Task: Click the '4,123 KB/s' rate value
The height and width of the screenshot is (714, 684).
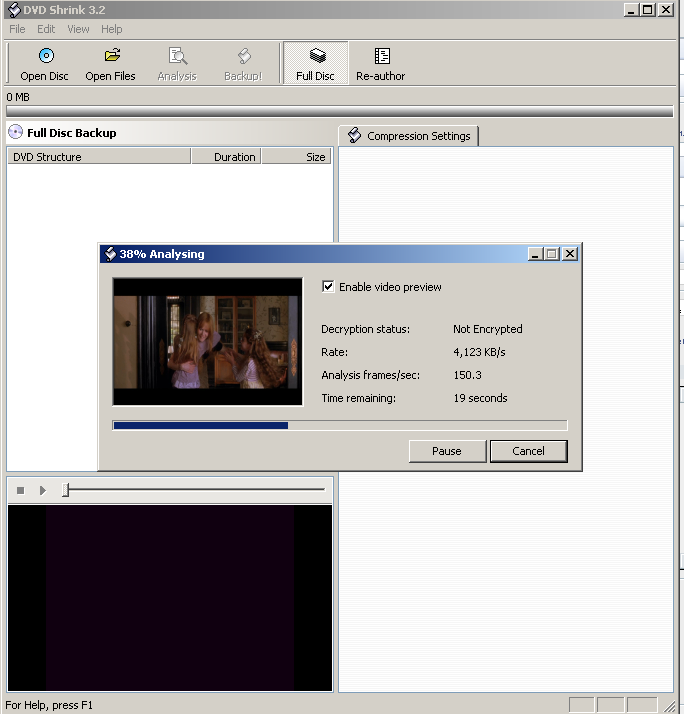Action: pos(479,352)
